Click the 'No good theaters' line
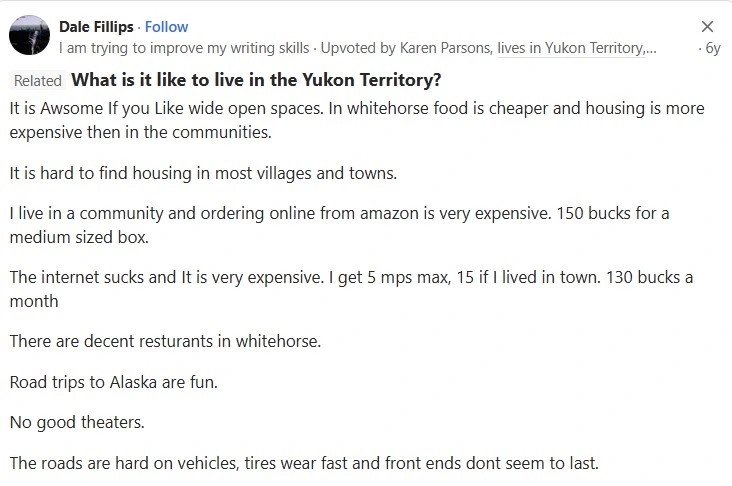Viewport: 732px width, 486px height. (x=77, y=422)
